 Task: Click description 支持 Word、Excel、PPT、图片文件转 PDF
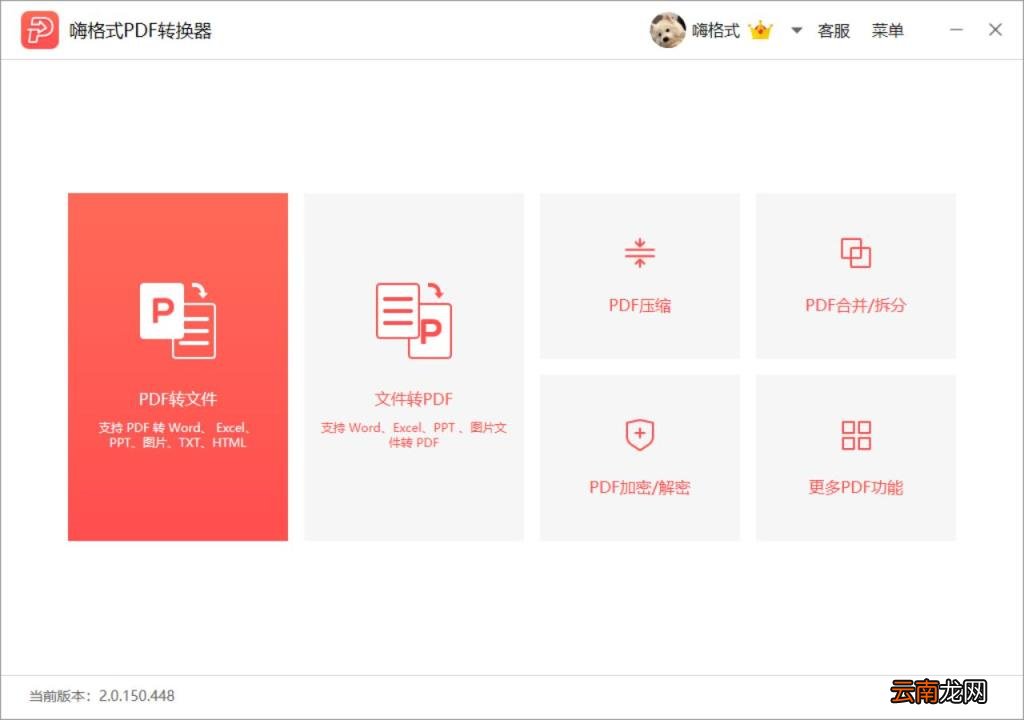pos(413,435)
